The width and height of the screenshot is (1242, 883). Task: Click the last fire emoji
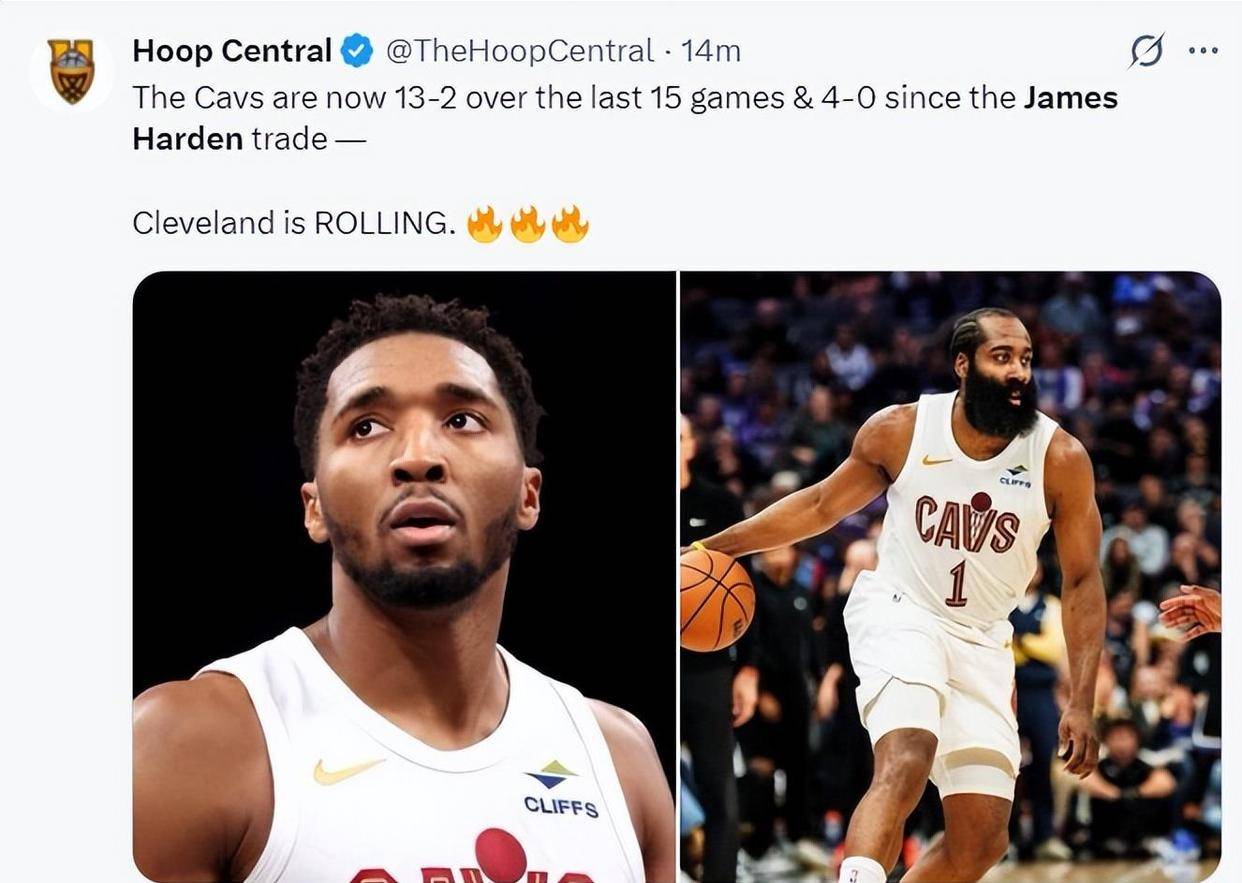[570, 224]
